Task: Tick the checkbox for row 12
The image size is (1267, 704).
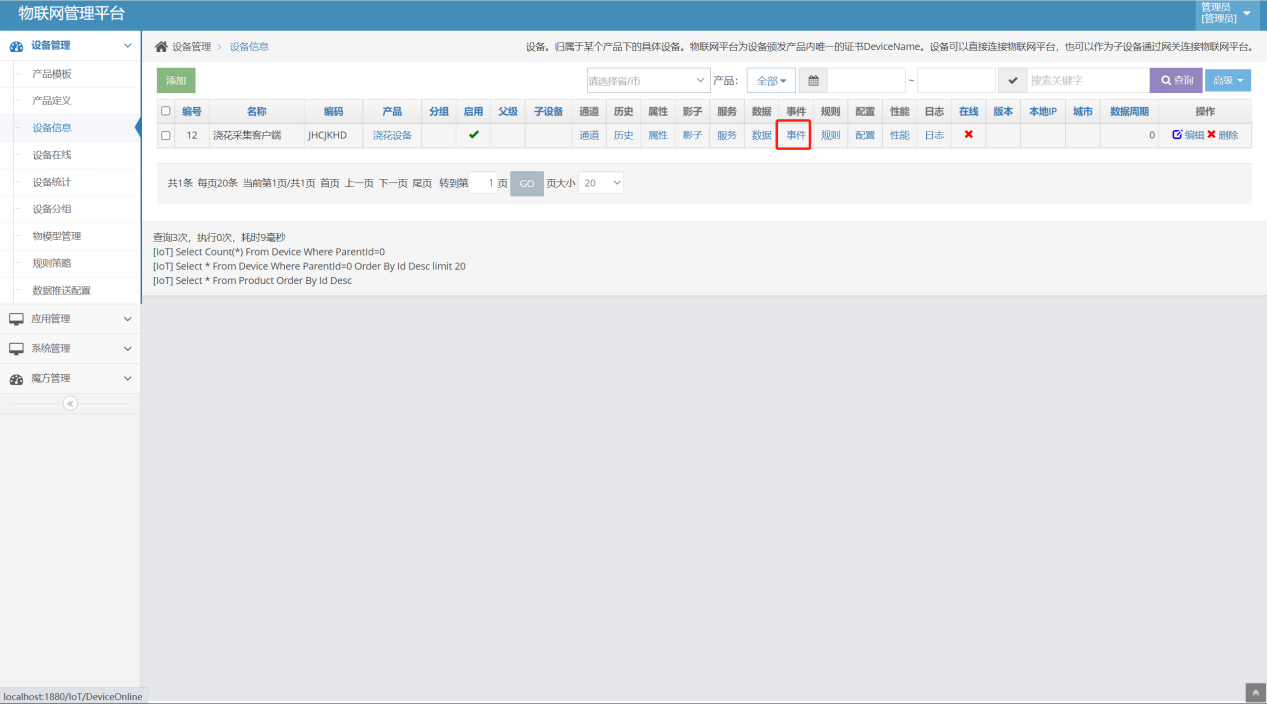Action: (166, 135)
